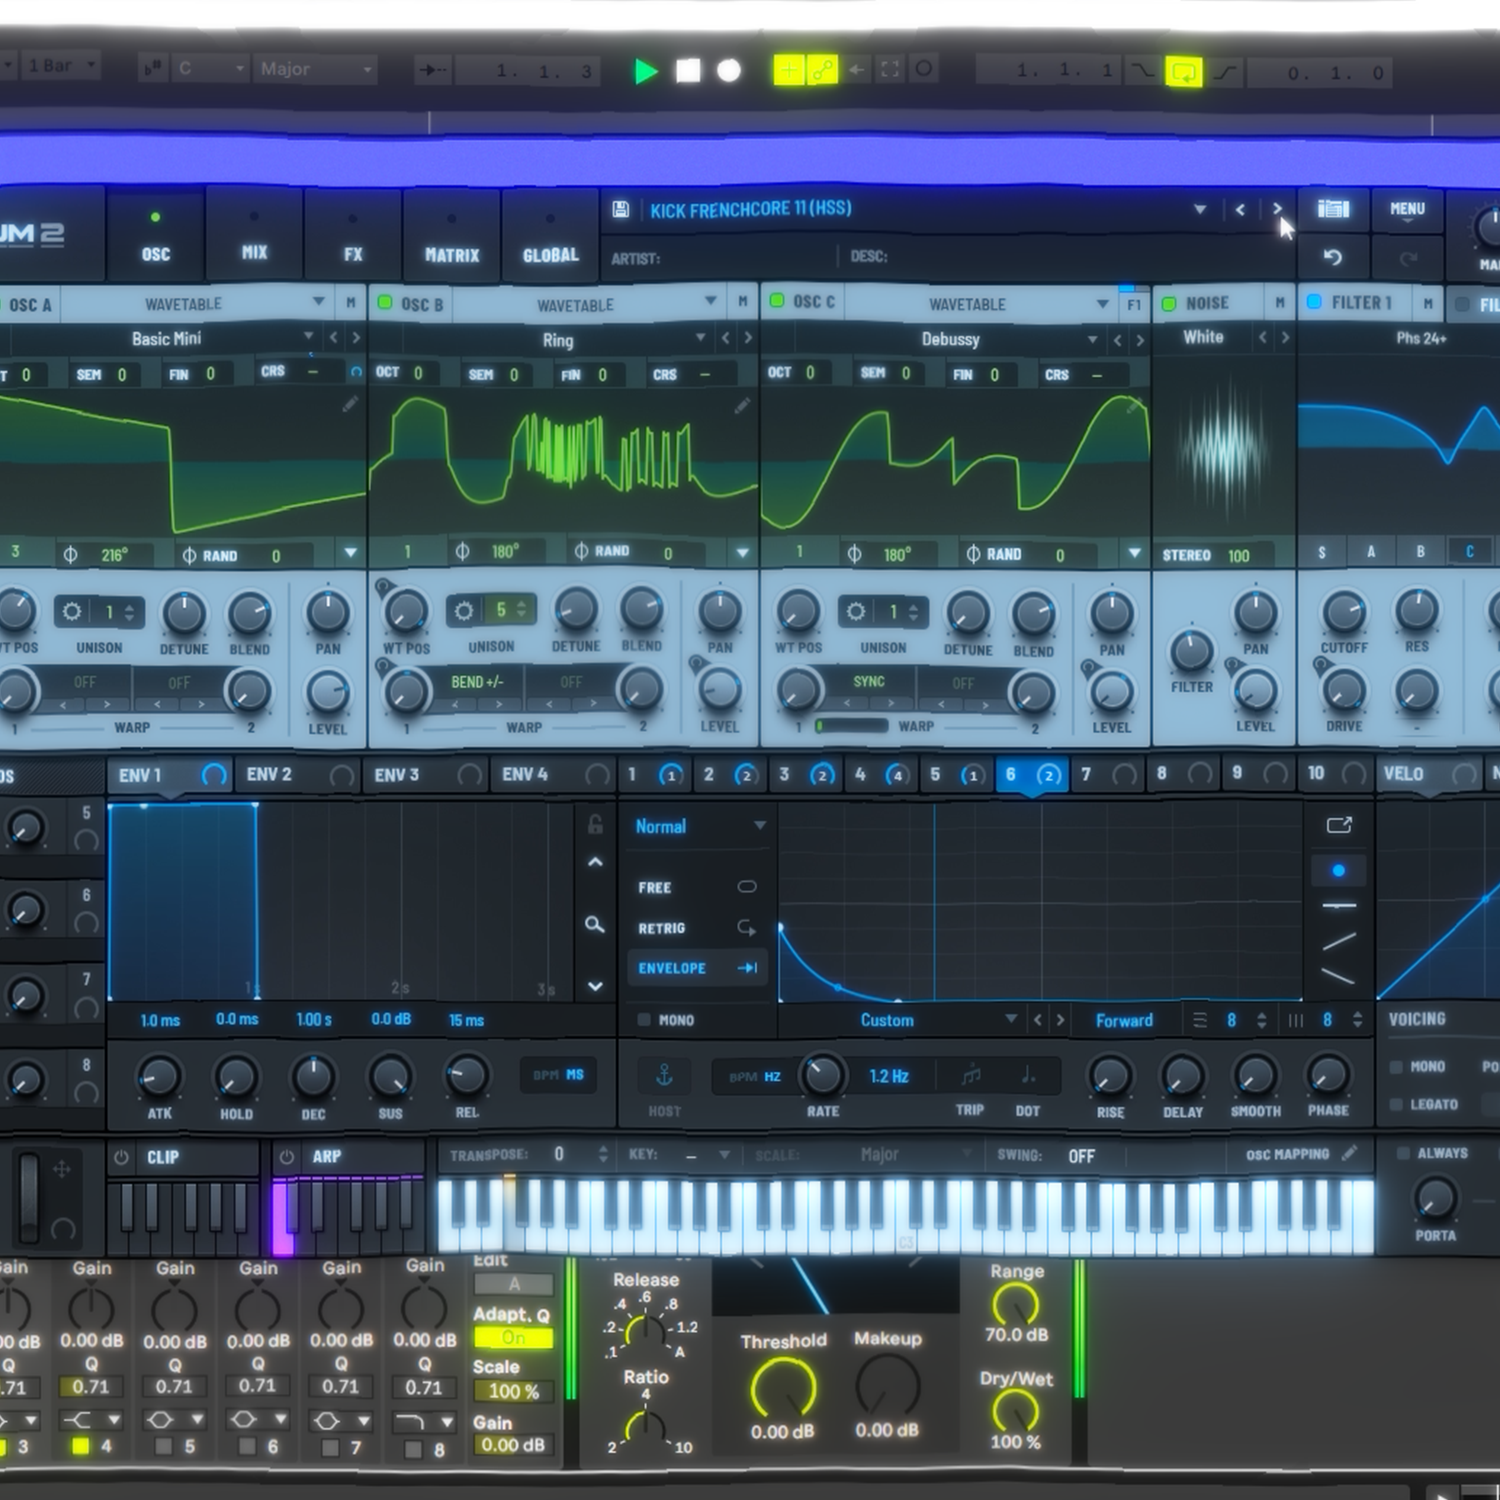Open the Custom LFO shape dropdown
The height and width of the screenshot is (1500, 1500).
pos(1012,1019)
